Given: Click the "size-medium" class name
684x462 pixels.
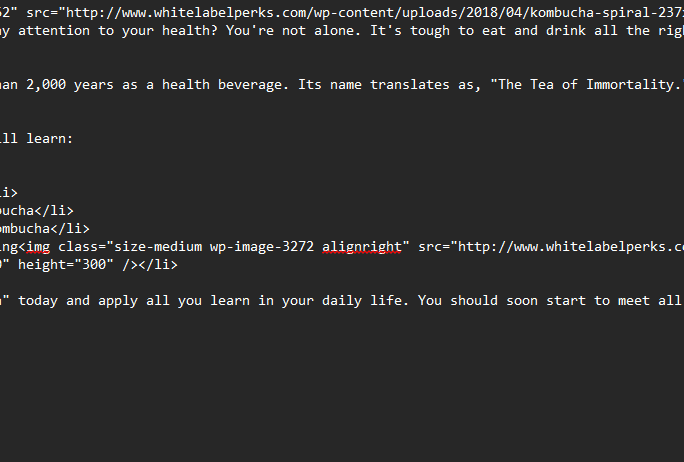Looking at the screenshot, I should (158, 247).
